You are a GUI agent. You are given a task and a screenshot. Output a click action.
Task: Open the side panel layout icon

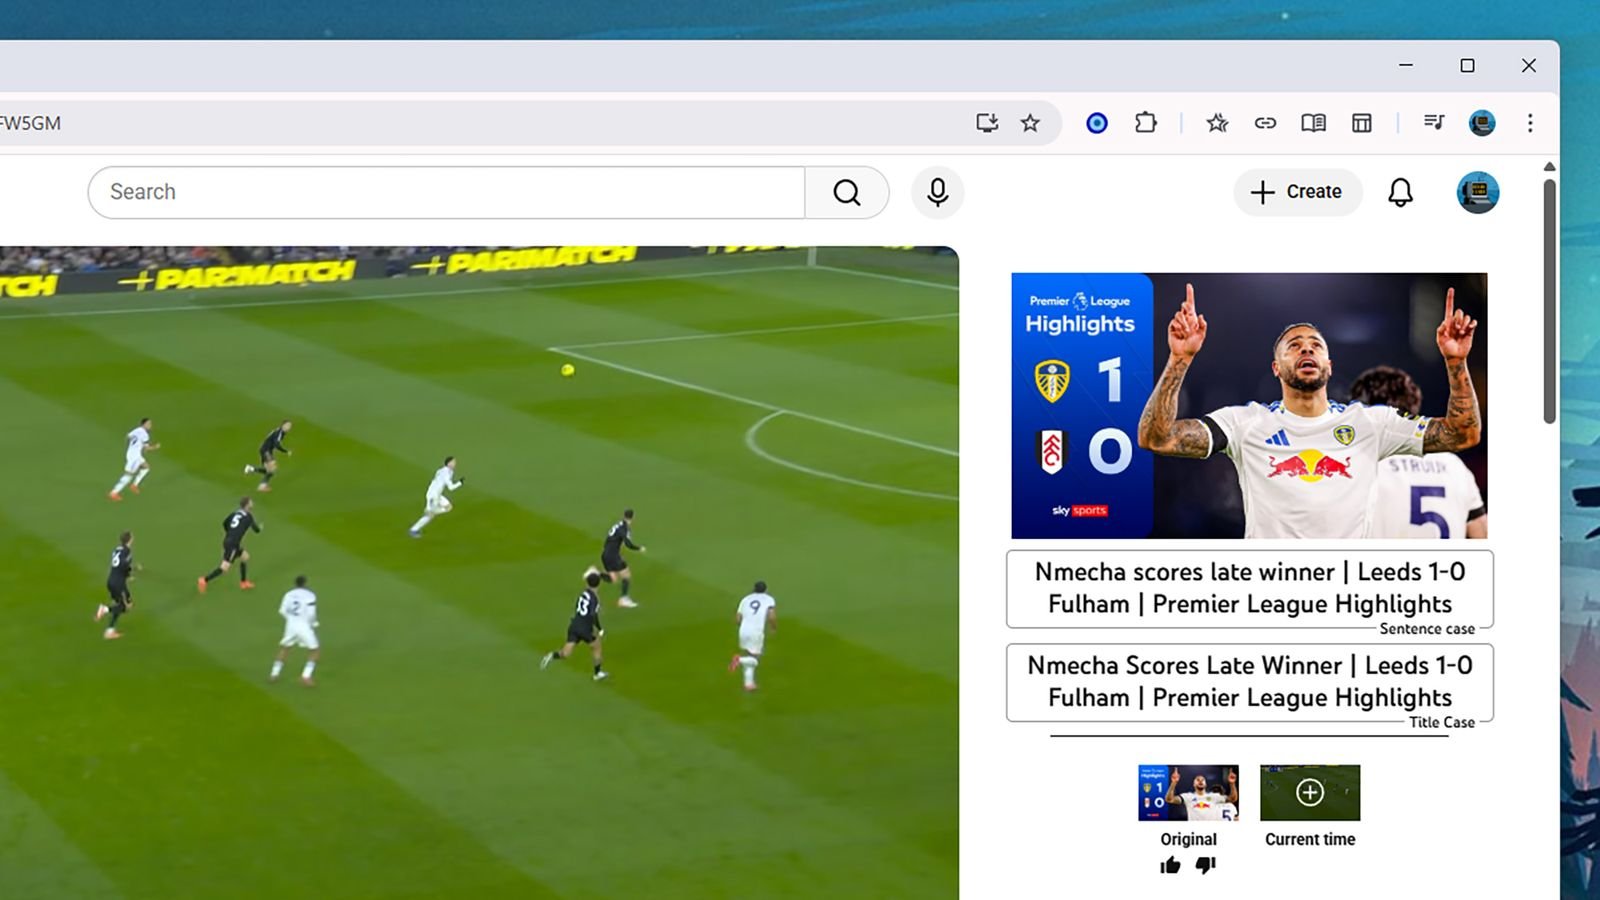pos(1361,123)
